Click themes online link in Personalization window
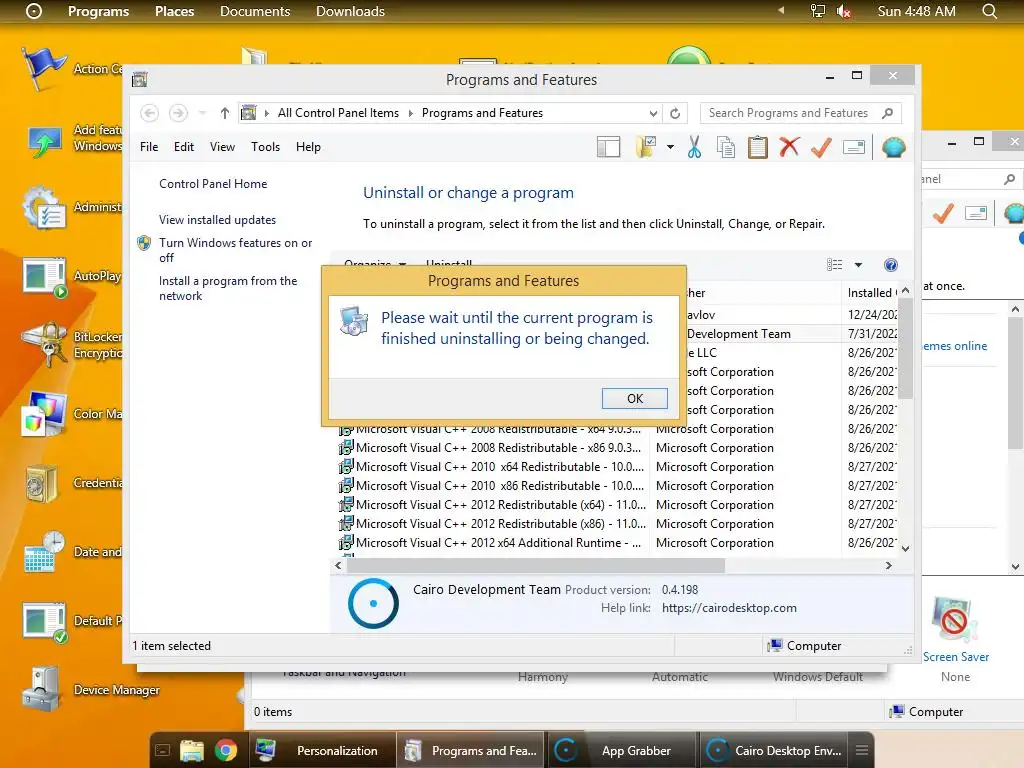 [955, 346]
